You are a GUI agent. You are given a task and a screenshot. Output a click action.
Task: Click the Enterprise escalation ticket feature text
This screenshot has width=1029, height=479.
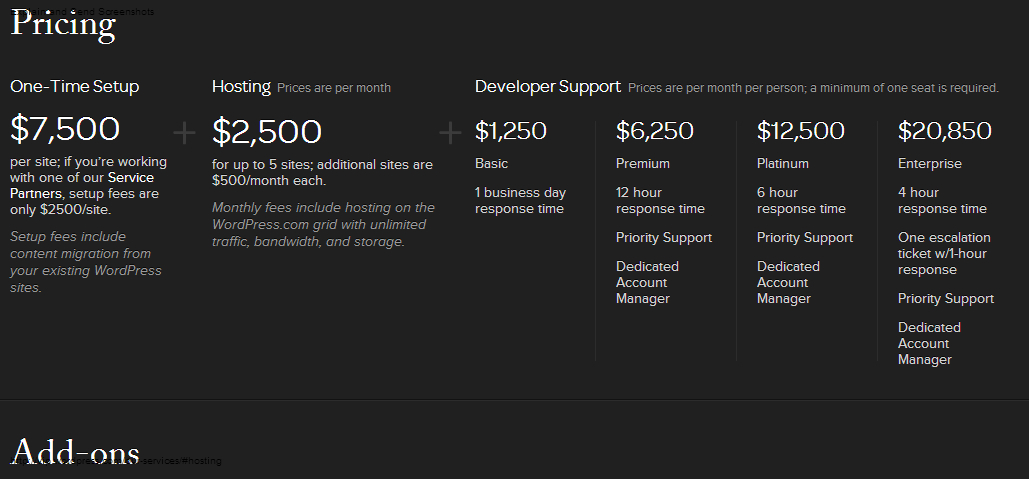(944, 253)
